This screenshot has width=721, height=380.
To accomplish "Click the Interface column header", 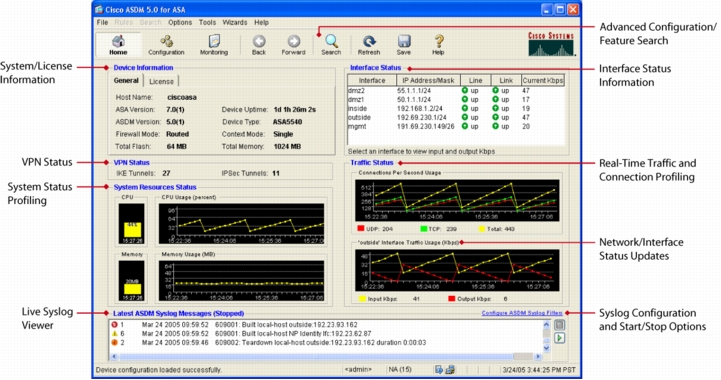I will click(x=372, y=81).
